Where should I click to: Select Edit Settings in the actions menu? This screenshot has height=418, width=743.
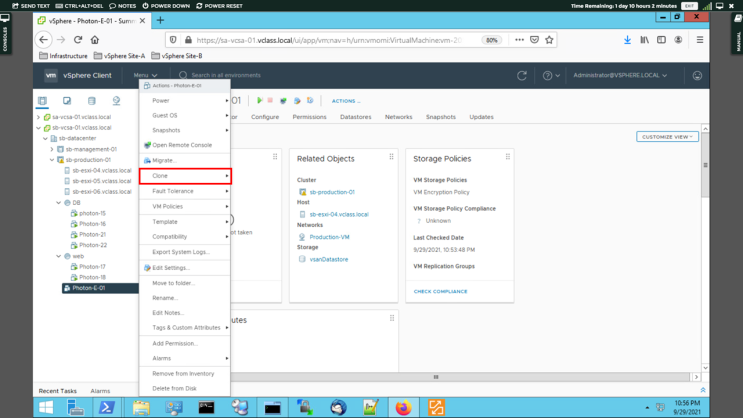(185, 268)
